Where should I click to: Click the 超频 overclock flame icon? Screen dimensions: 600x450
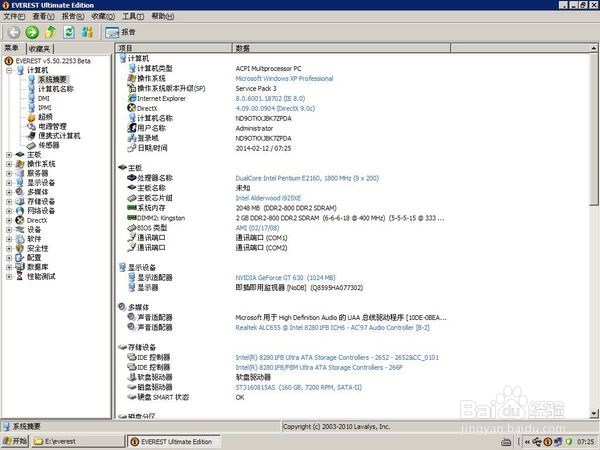31,117
